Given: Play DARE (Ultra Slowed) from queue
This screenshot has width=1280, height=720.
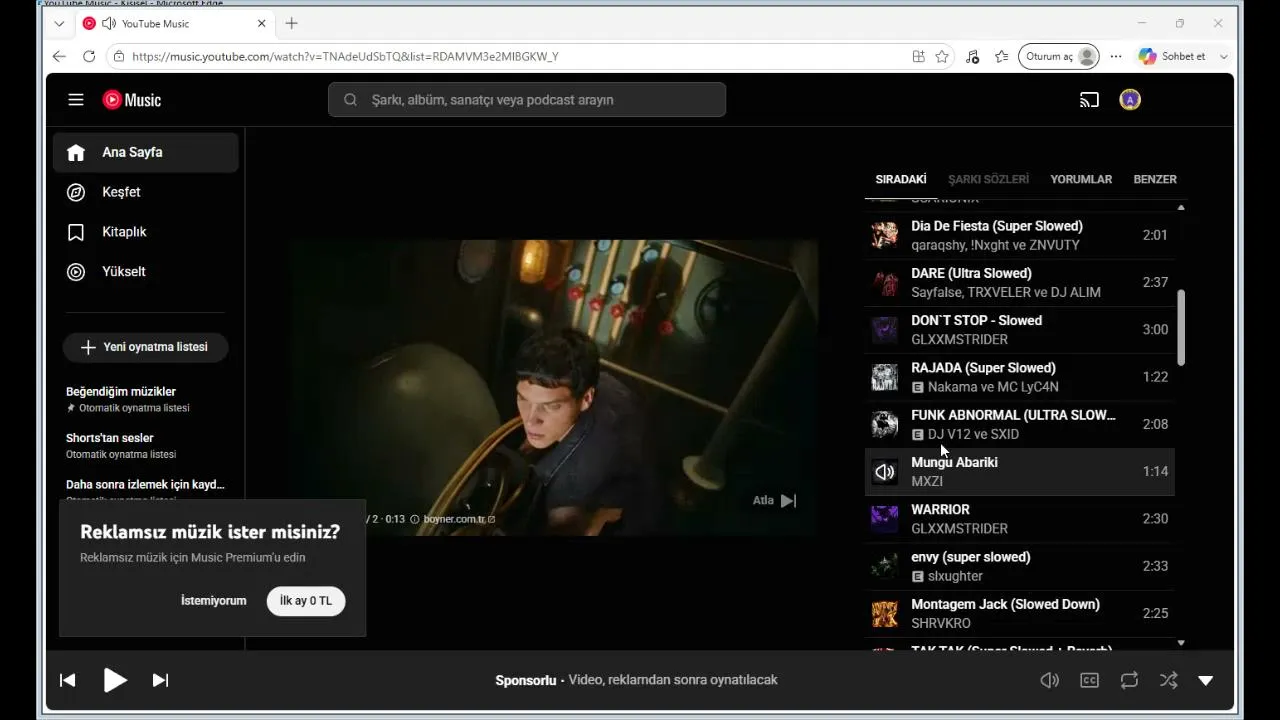Looking at the screenshot, I should tap(1020, 282).
